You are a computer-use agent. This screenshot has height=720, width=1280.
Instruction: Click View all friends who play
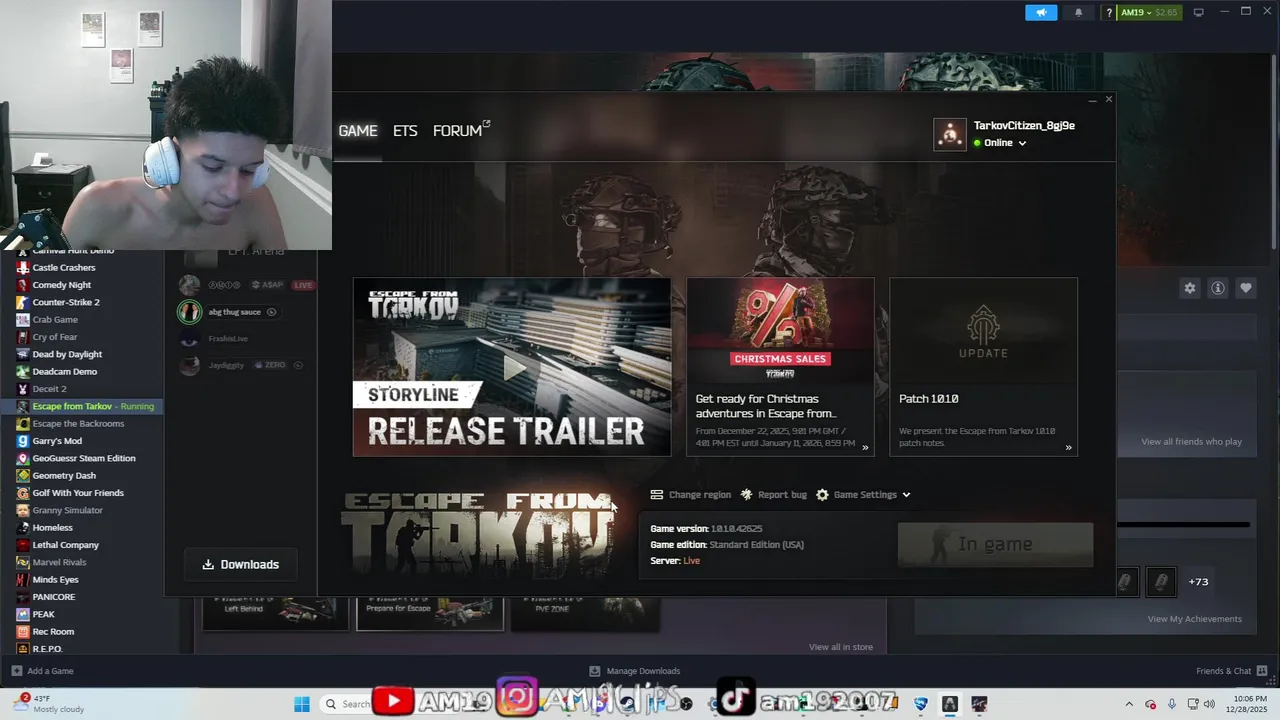point(1192,442)
